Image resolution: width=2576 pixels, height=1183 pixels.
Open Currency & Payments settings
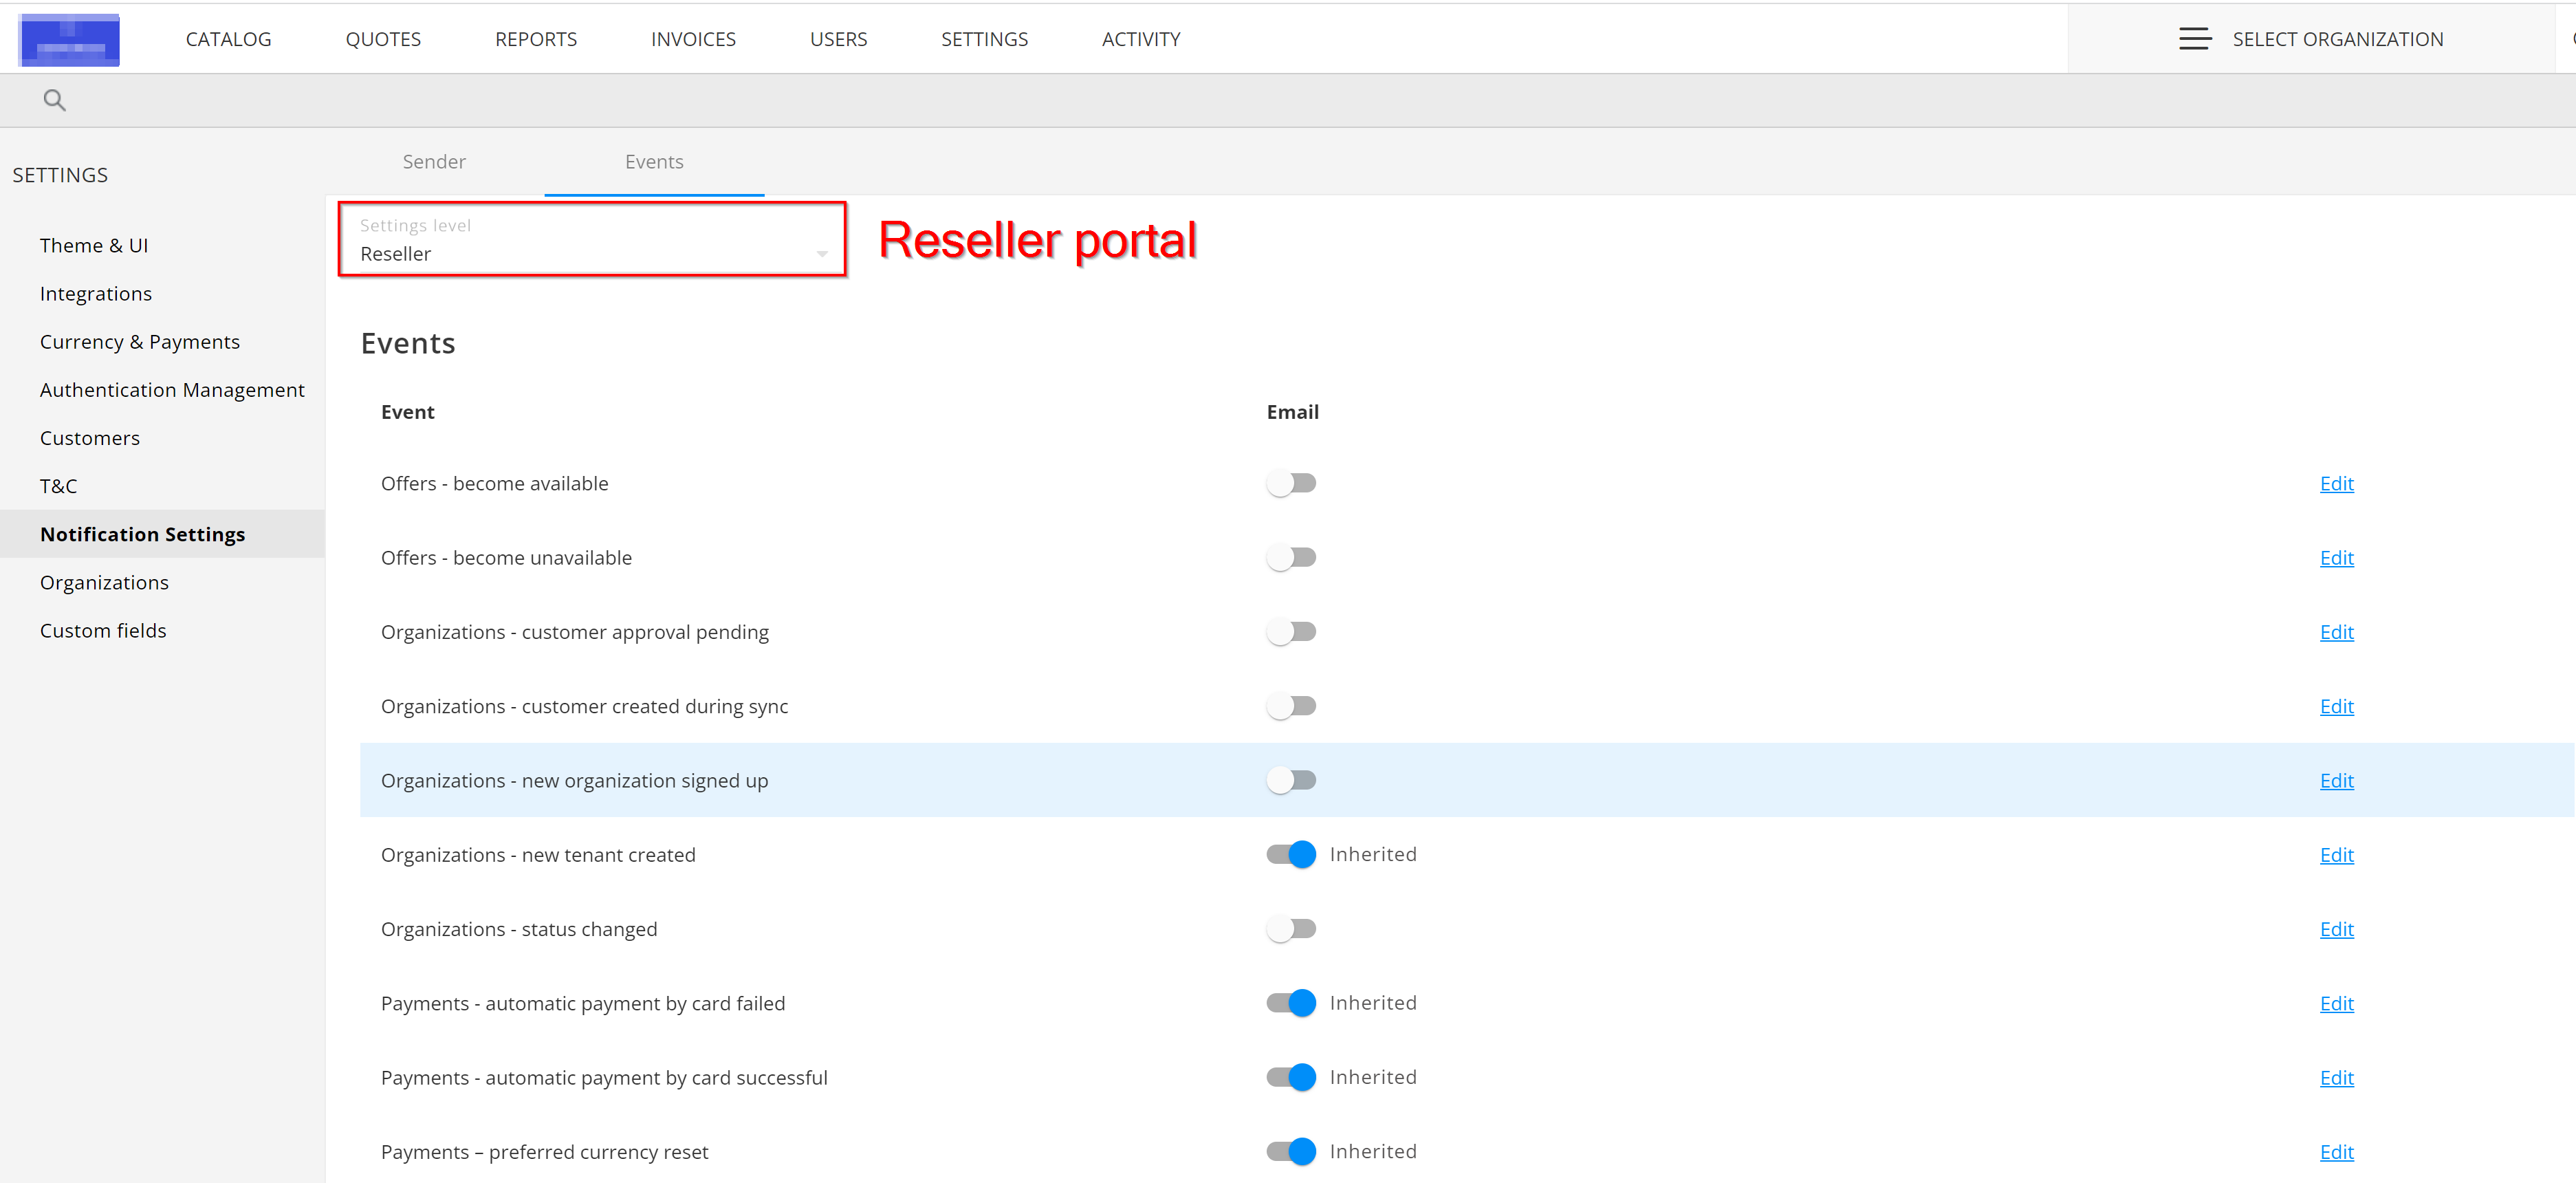[x=140, y=342]
